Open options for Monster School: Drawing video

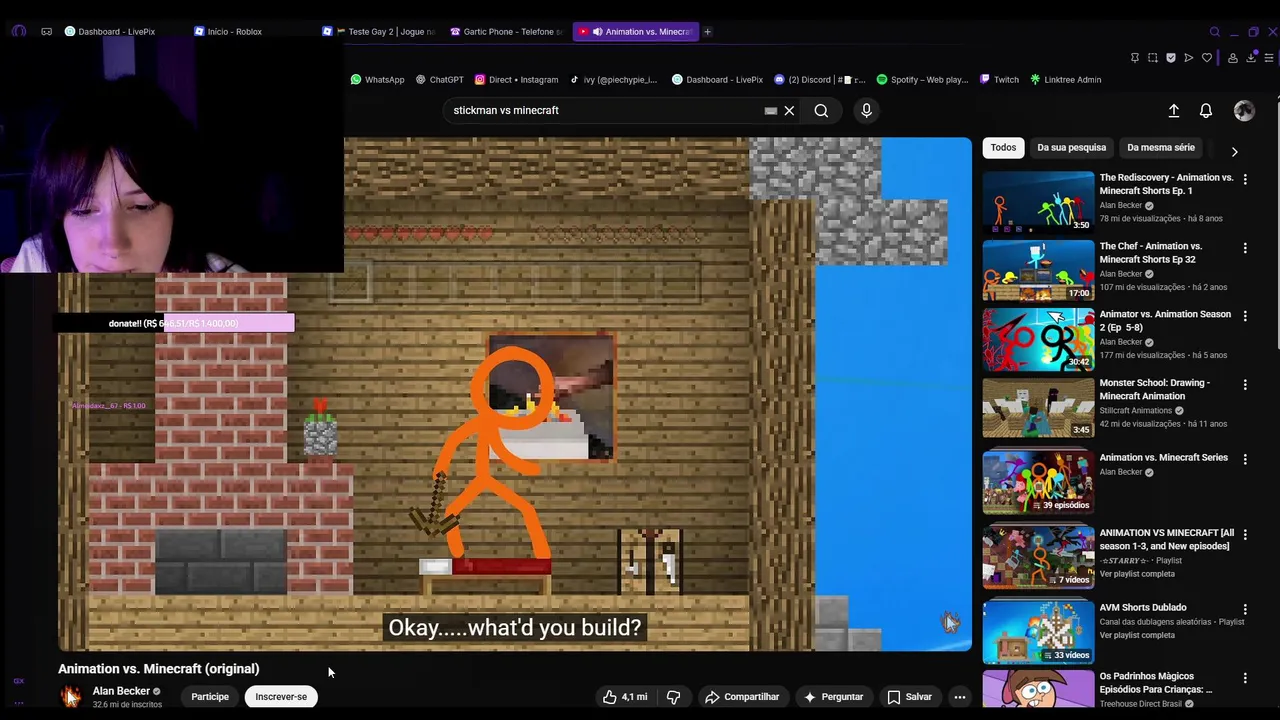pos(1245,384)
